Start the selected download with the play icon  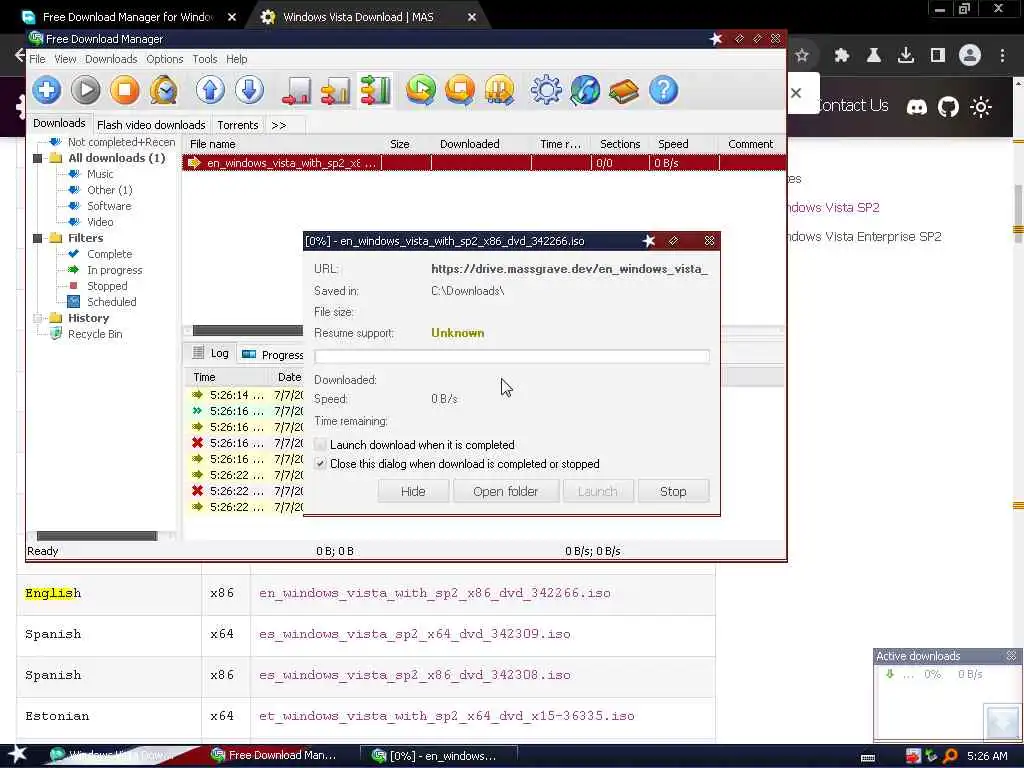pyautogui.click(x=86, y=89)
